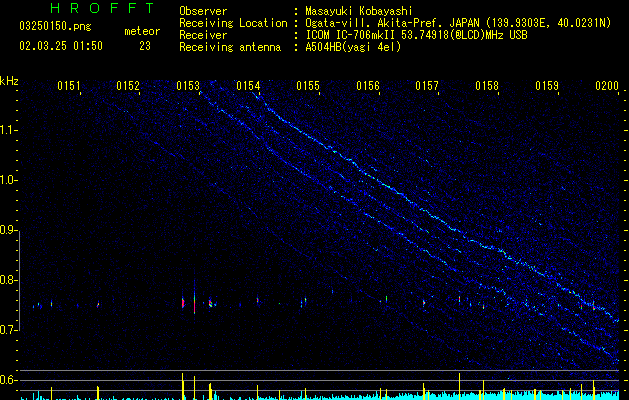Click the 0200 time marker
629x400 pixels.
[x=607, y=86]
